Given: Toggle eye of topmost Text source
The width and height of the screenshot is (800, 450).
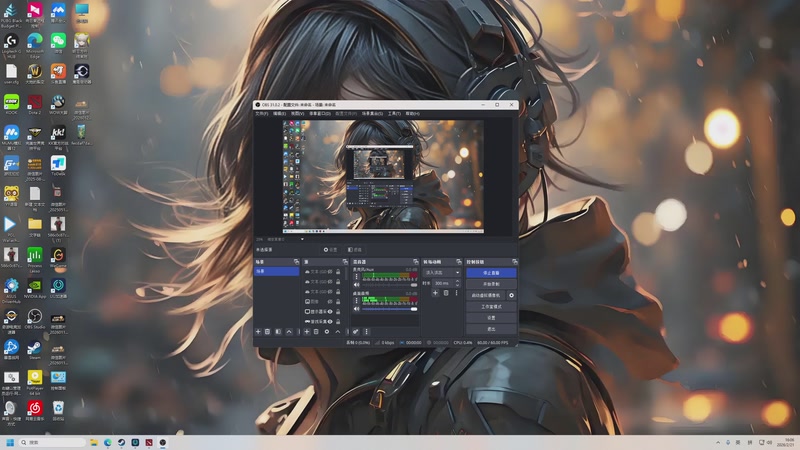Looking at the screenshot, I should click(x=330, y=271).
